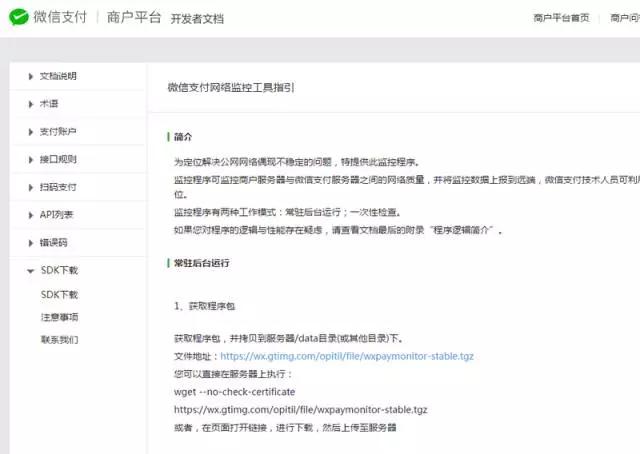Click the plain-text wxpaymonitor URL below wget
640x454 pixels.
(300, 410)
